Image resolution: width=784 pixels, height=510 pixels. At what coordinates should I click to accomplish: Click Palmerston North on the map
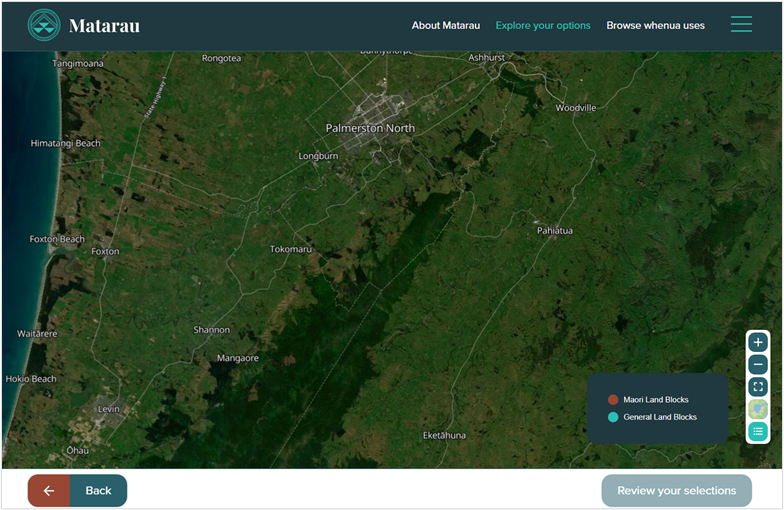[370, 128]
